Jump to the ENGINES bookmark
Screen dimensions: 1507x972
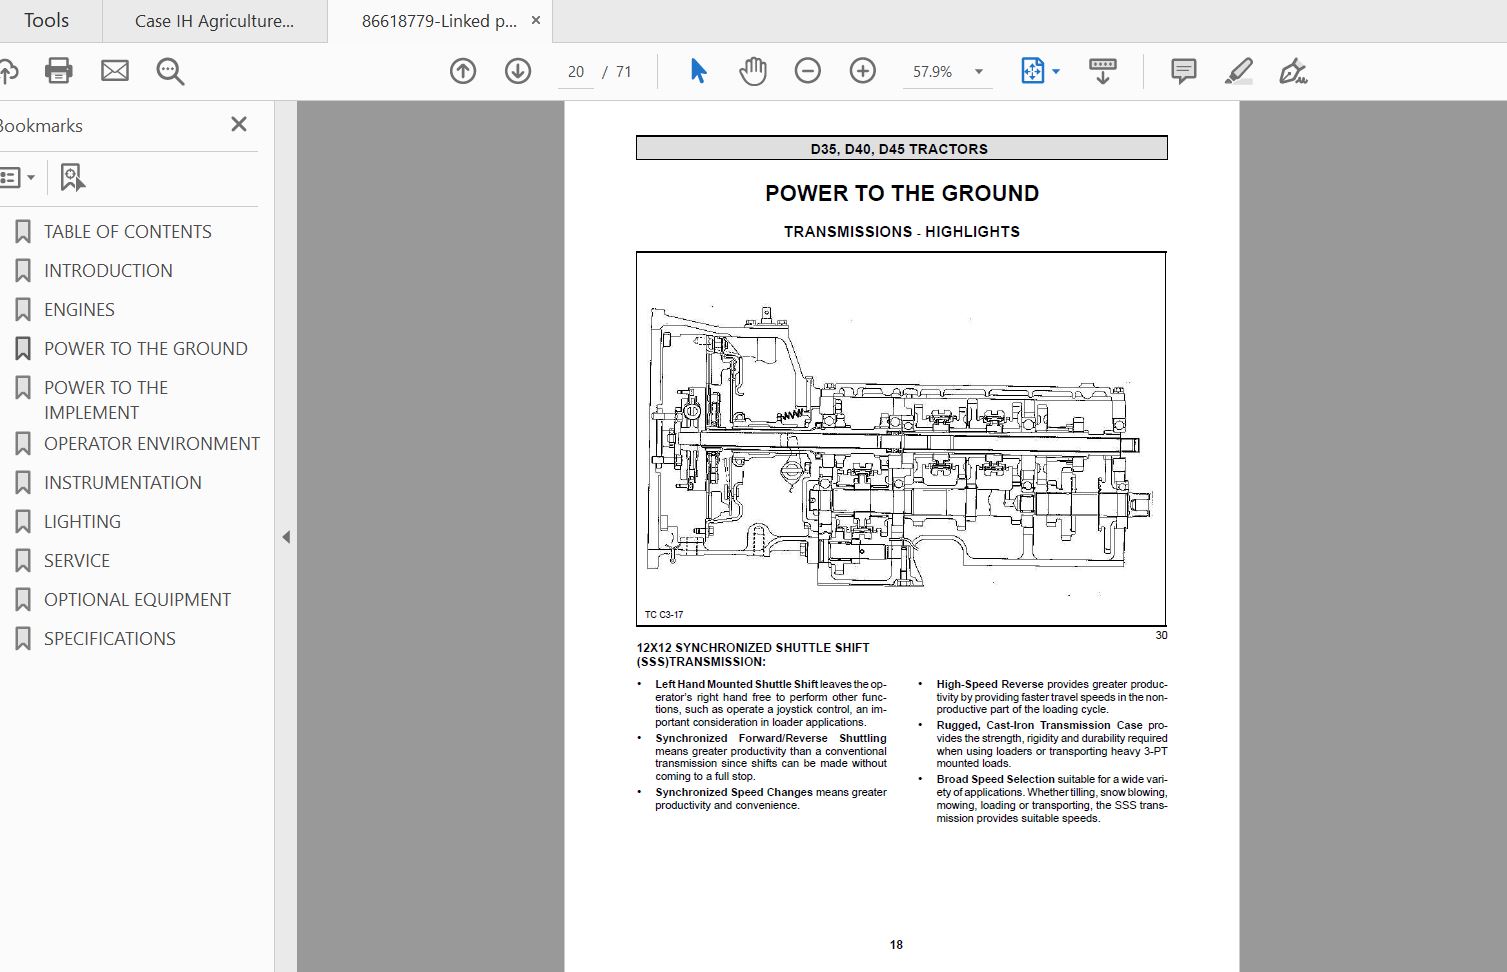click(80, 309)
